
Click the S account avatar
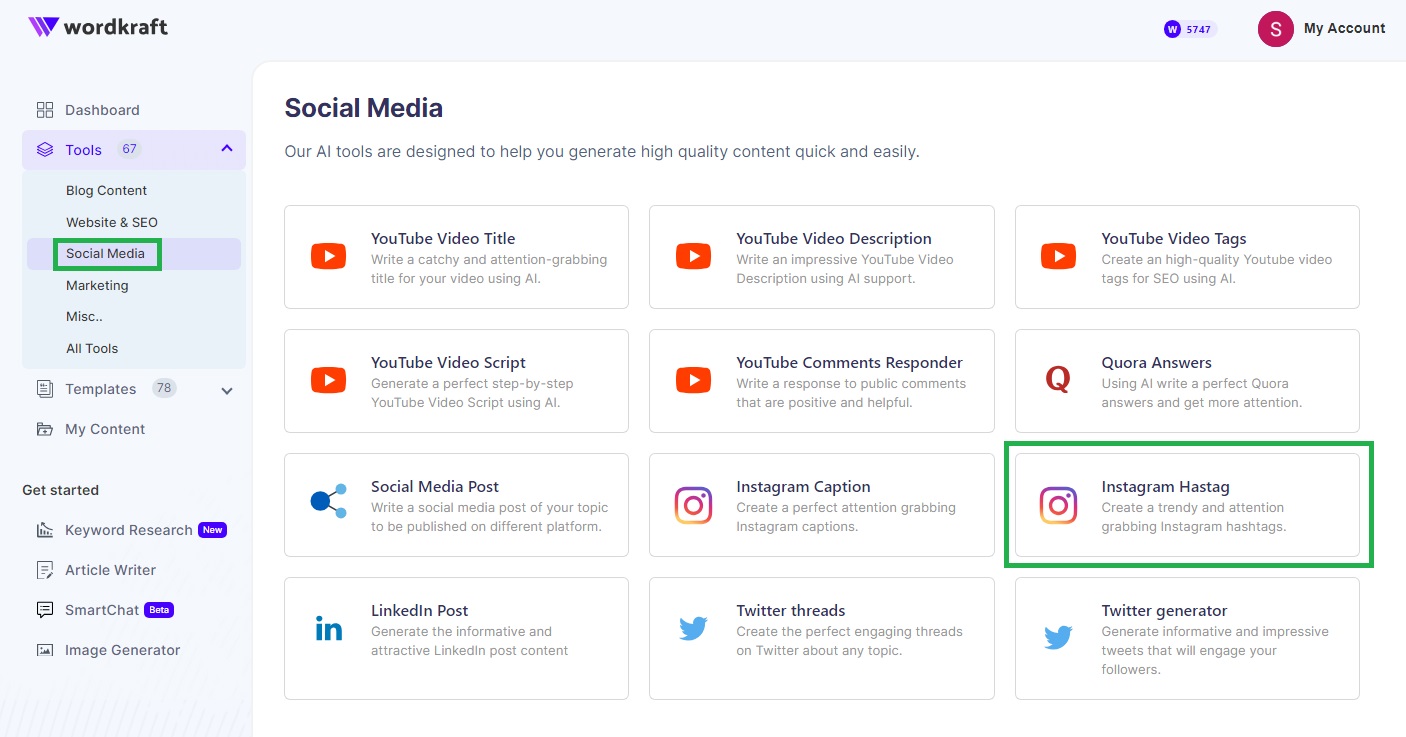(x=1275, y=29)
